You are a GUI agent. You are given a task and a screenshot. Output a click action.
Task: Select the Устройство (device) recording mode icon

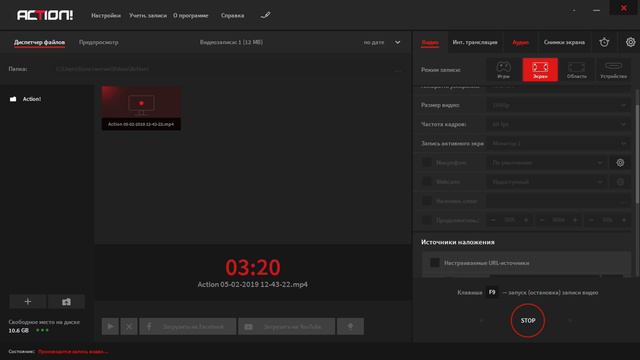(613, 70)
